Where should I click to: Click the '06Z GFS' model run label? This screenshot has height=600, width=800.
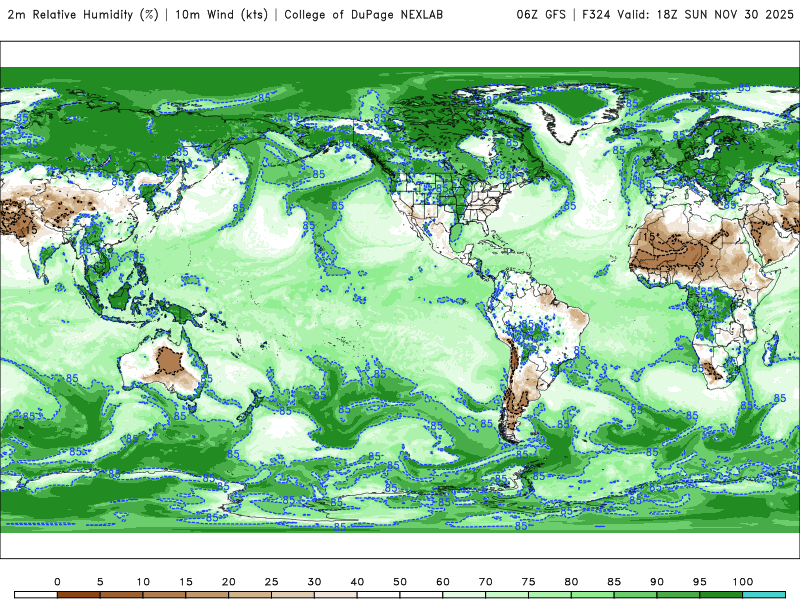tap(541, 15)
